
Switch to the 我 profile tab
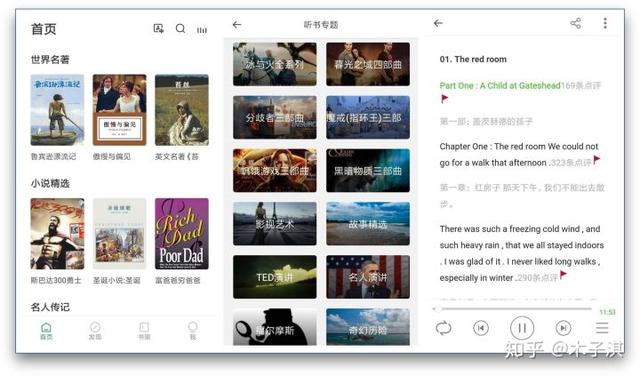(193, 331)
